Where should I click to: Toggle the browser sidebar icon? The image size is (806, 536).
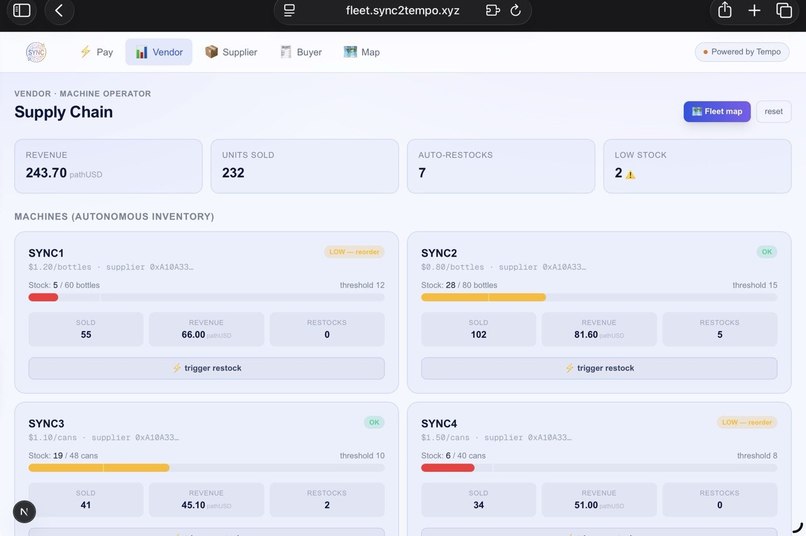tap(22, 10)
